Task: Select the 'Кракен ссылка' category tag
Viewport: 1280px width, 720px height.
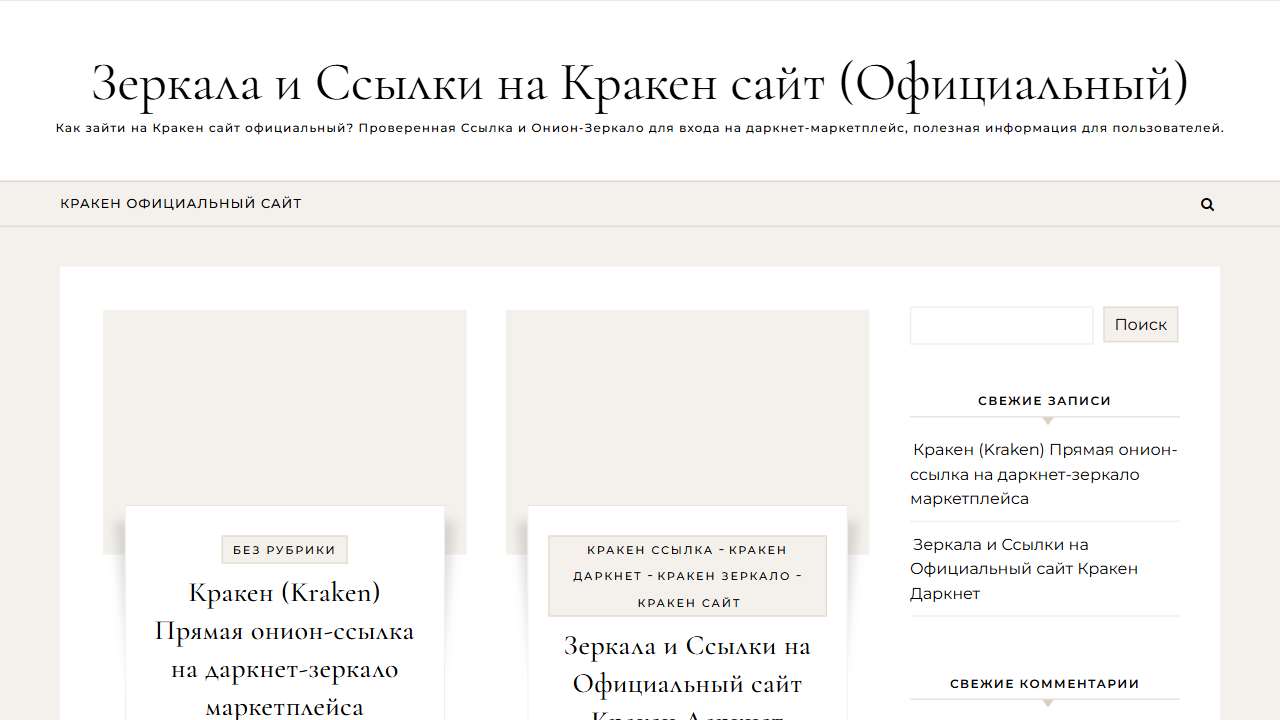Action: click(650, 550)
